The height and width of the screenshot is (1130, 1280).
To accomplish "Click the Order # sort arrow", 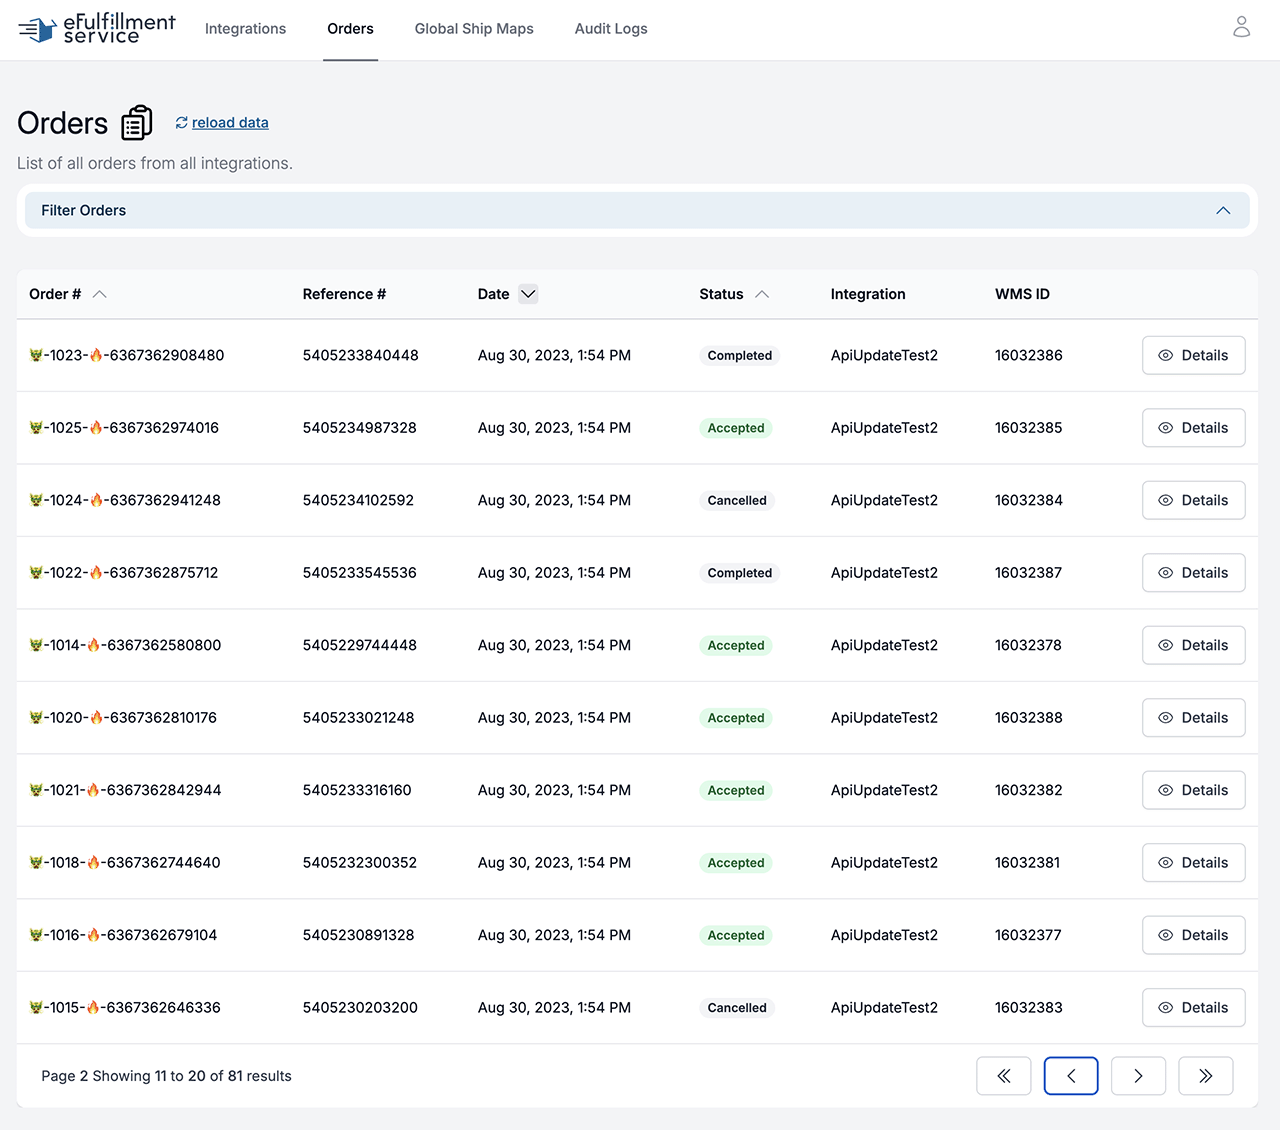I will 99,294.
